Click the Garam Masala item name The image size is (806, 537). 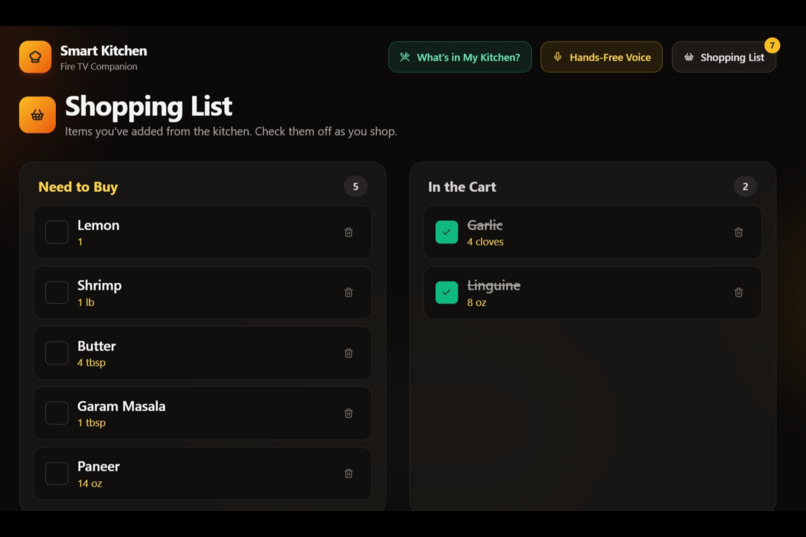[121, 406]
